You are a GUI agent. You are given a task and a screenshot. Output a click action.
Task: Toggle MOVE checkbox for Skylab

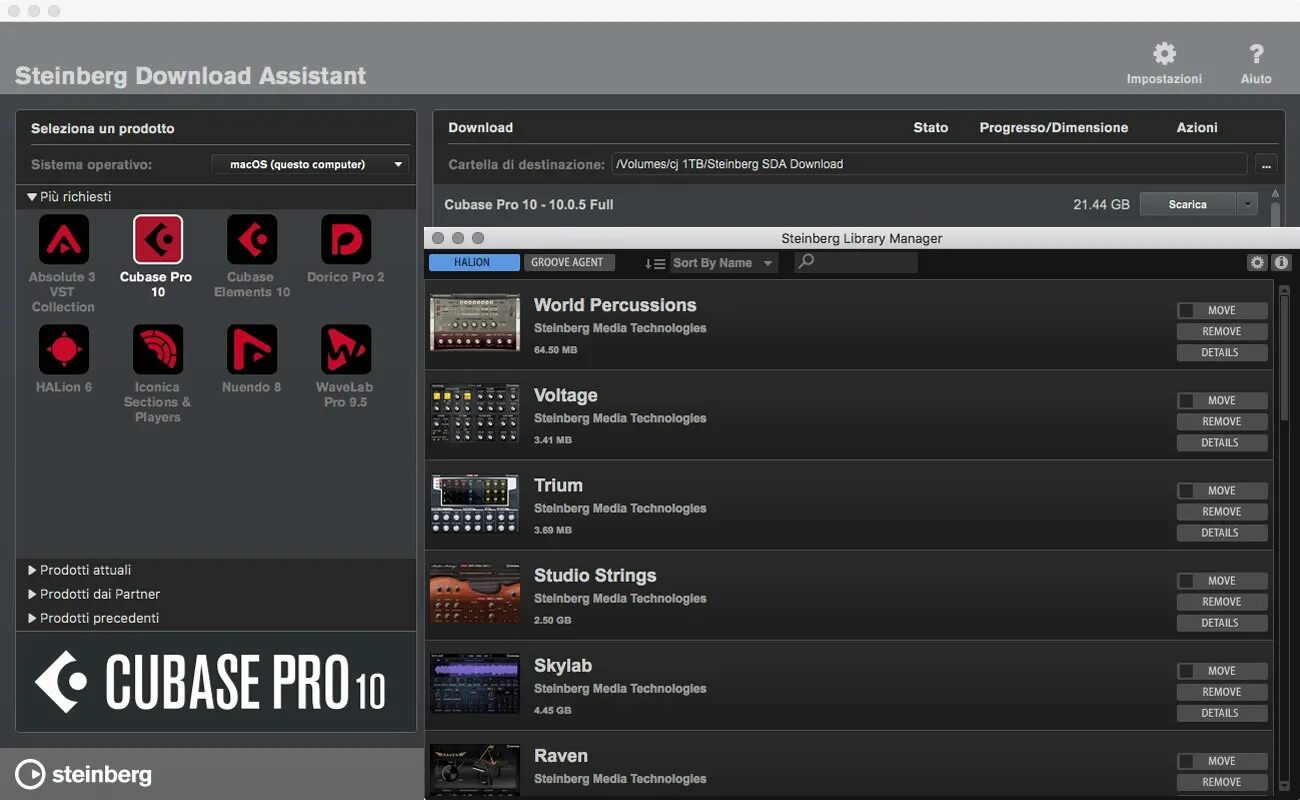click(x=1187, y=671)
